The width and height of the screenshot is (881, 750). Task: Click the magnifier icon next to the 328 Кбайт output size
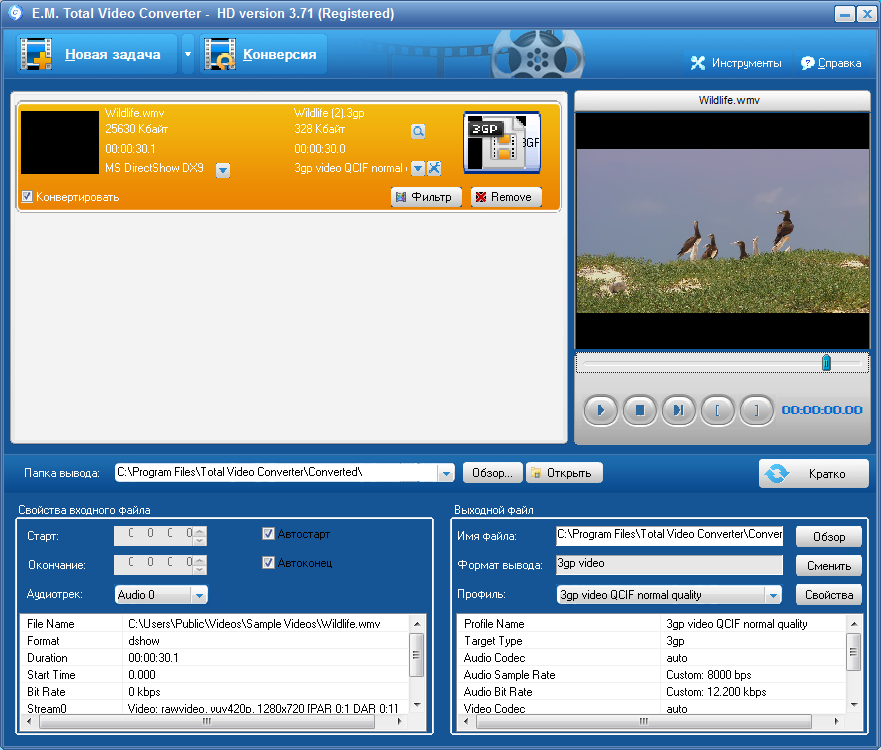(x=418, y=131)
